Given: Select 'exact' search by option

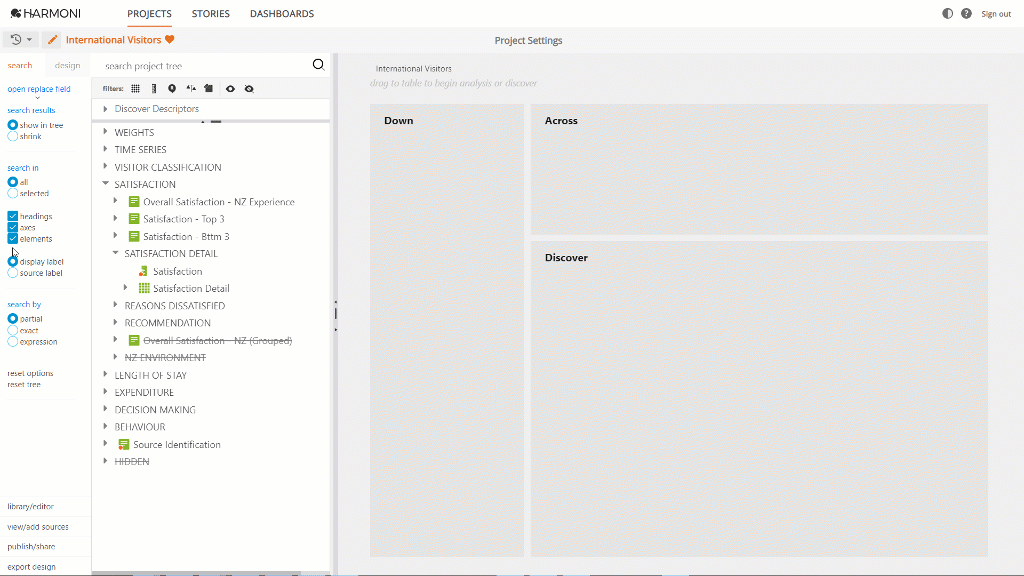Looking at the screenshot, I should [12, 330].
